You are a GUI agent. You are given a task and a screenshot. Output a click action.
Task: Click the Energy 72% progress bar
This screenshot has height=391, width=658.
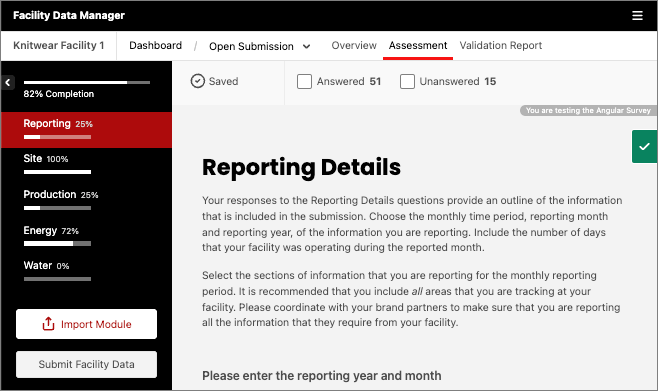(57, 243)
